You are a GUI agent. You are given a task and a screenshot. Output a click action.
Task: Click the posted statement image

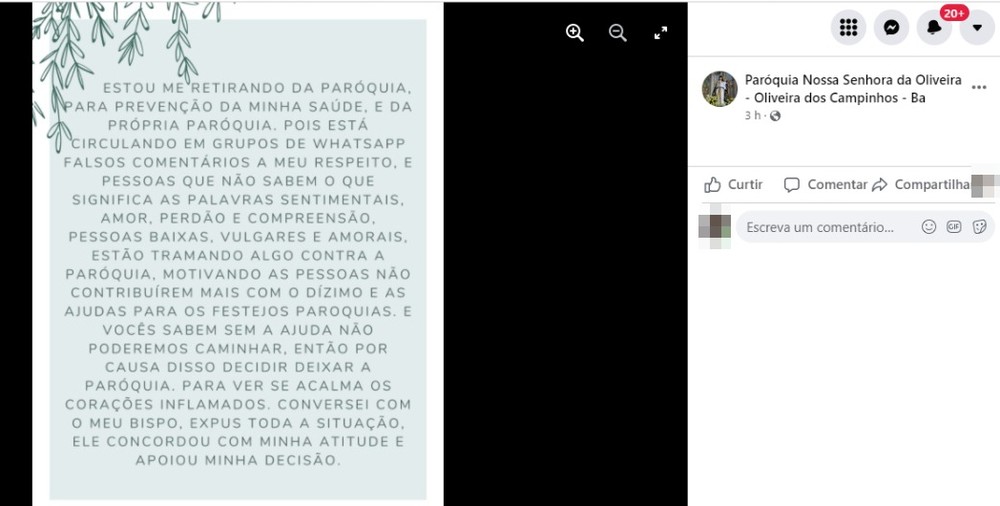point(238,253)
